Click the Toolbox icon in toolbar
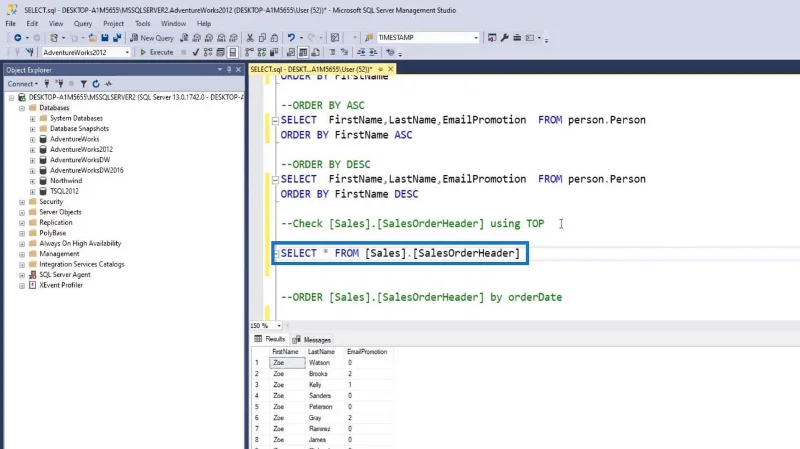The width and height of the screenshot is (800, 449). coord(517,38)
